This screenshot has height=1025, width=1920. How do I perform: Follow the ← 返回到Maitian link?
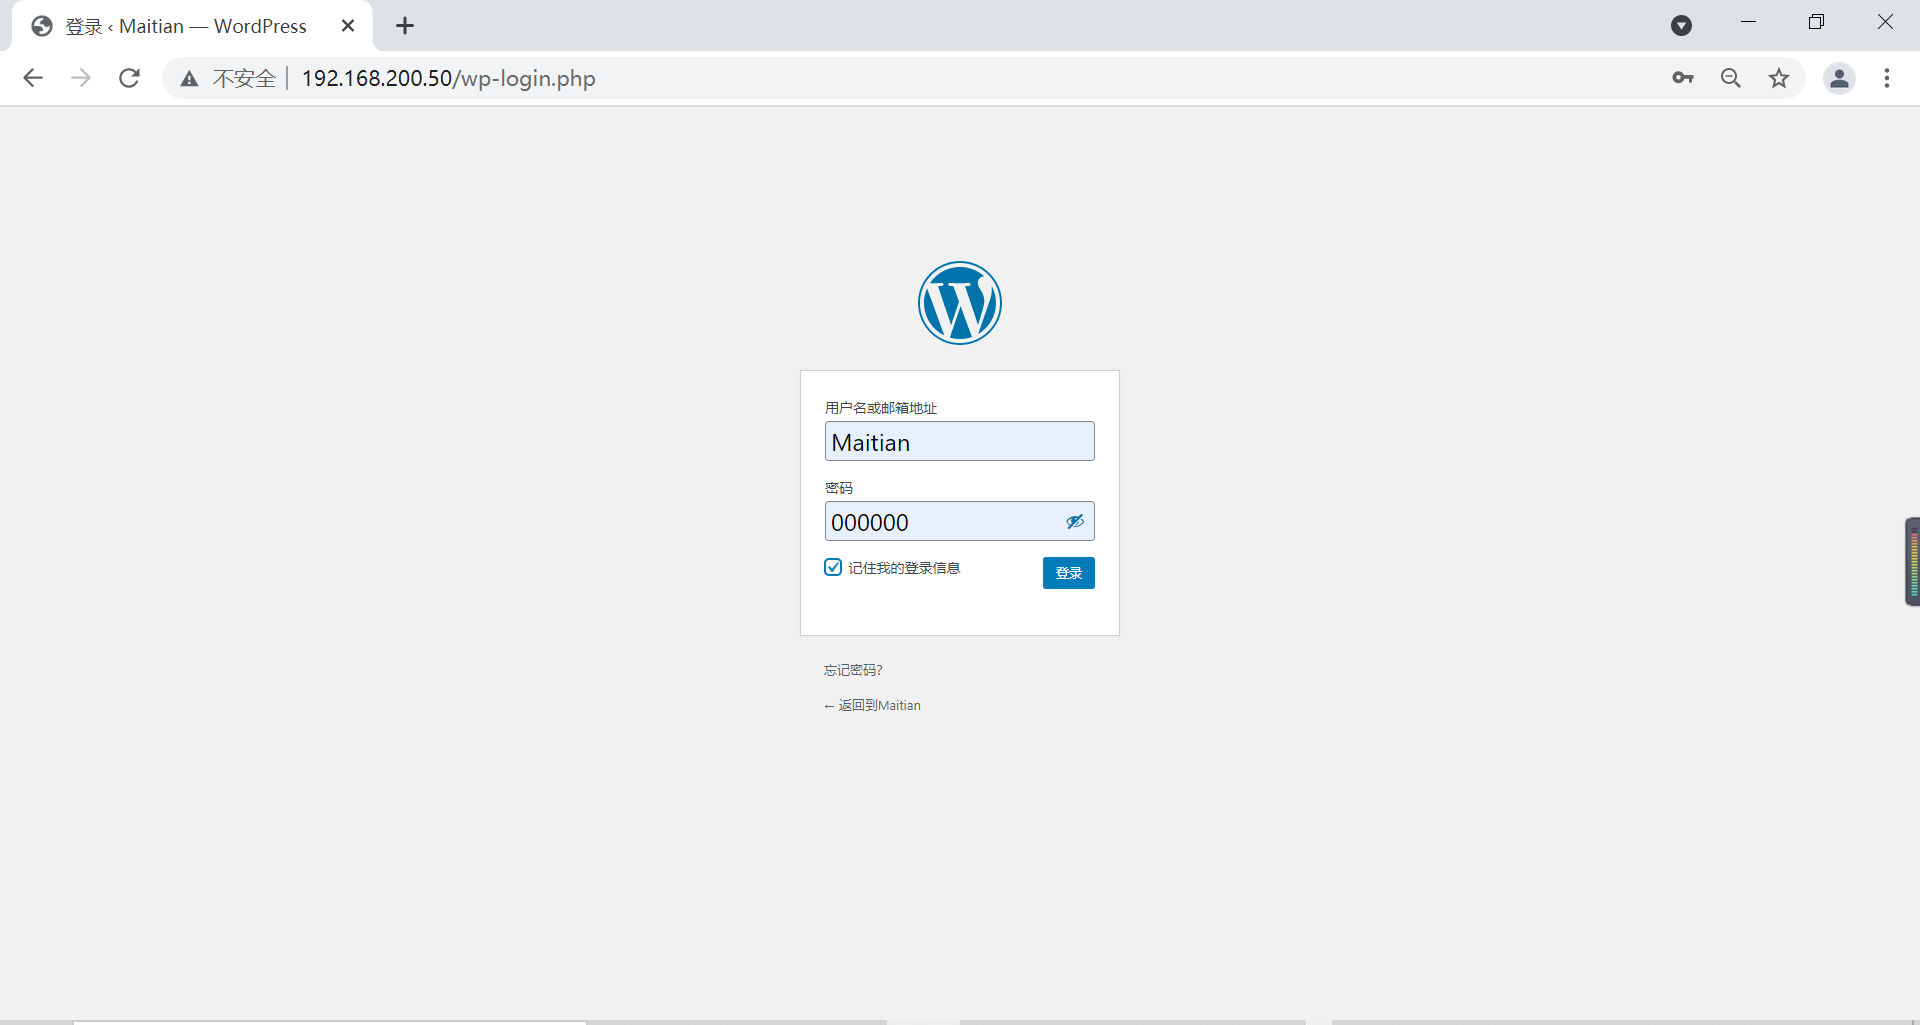tap(872, 705)
